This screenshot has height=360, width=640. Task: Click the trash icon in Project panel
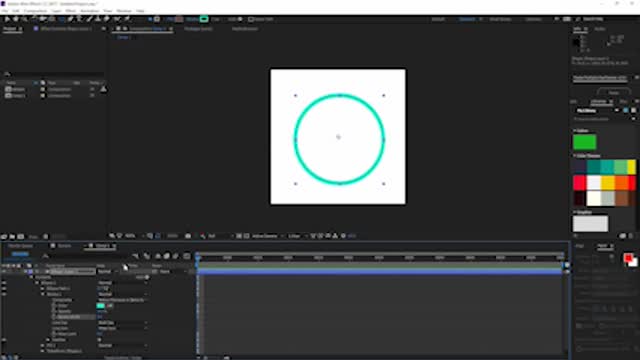45,237
